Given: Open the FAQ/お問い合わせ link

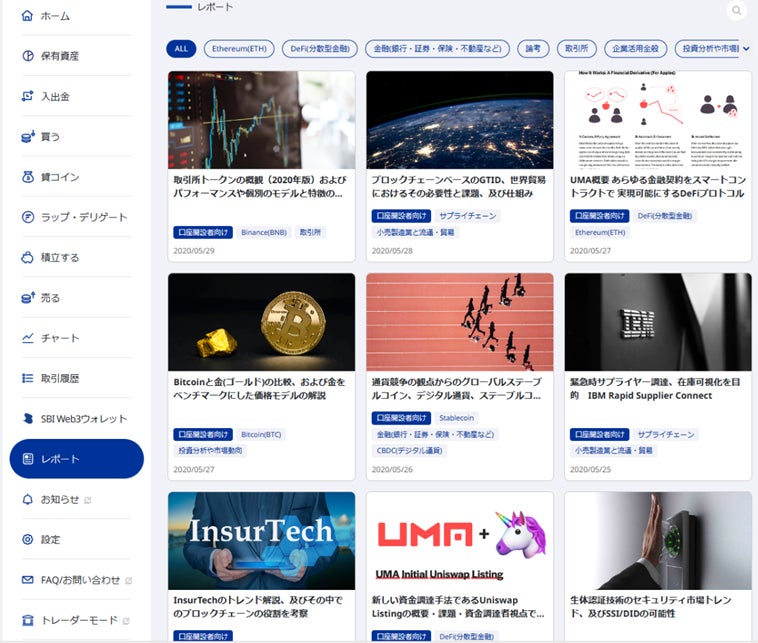Looking at the screenshot, I should 76,580.
